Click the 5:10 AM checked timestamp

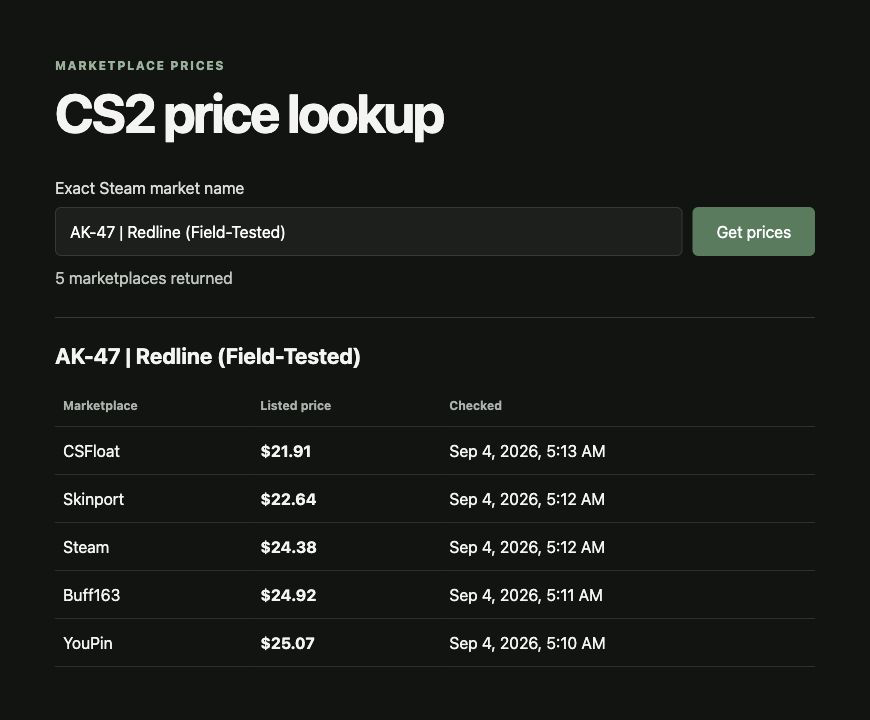tap(527, 643)
